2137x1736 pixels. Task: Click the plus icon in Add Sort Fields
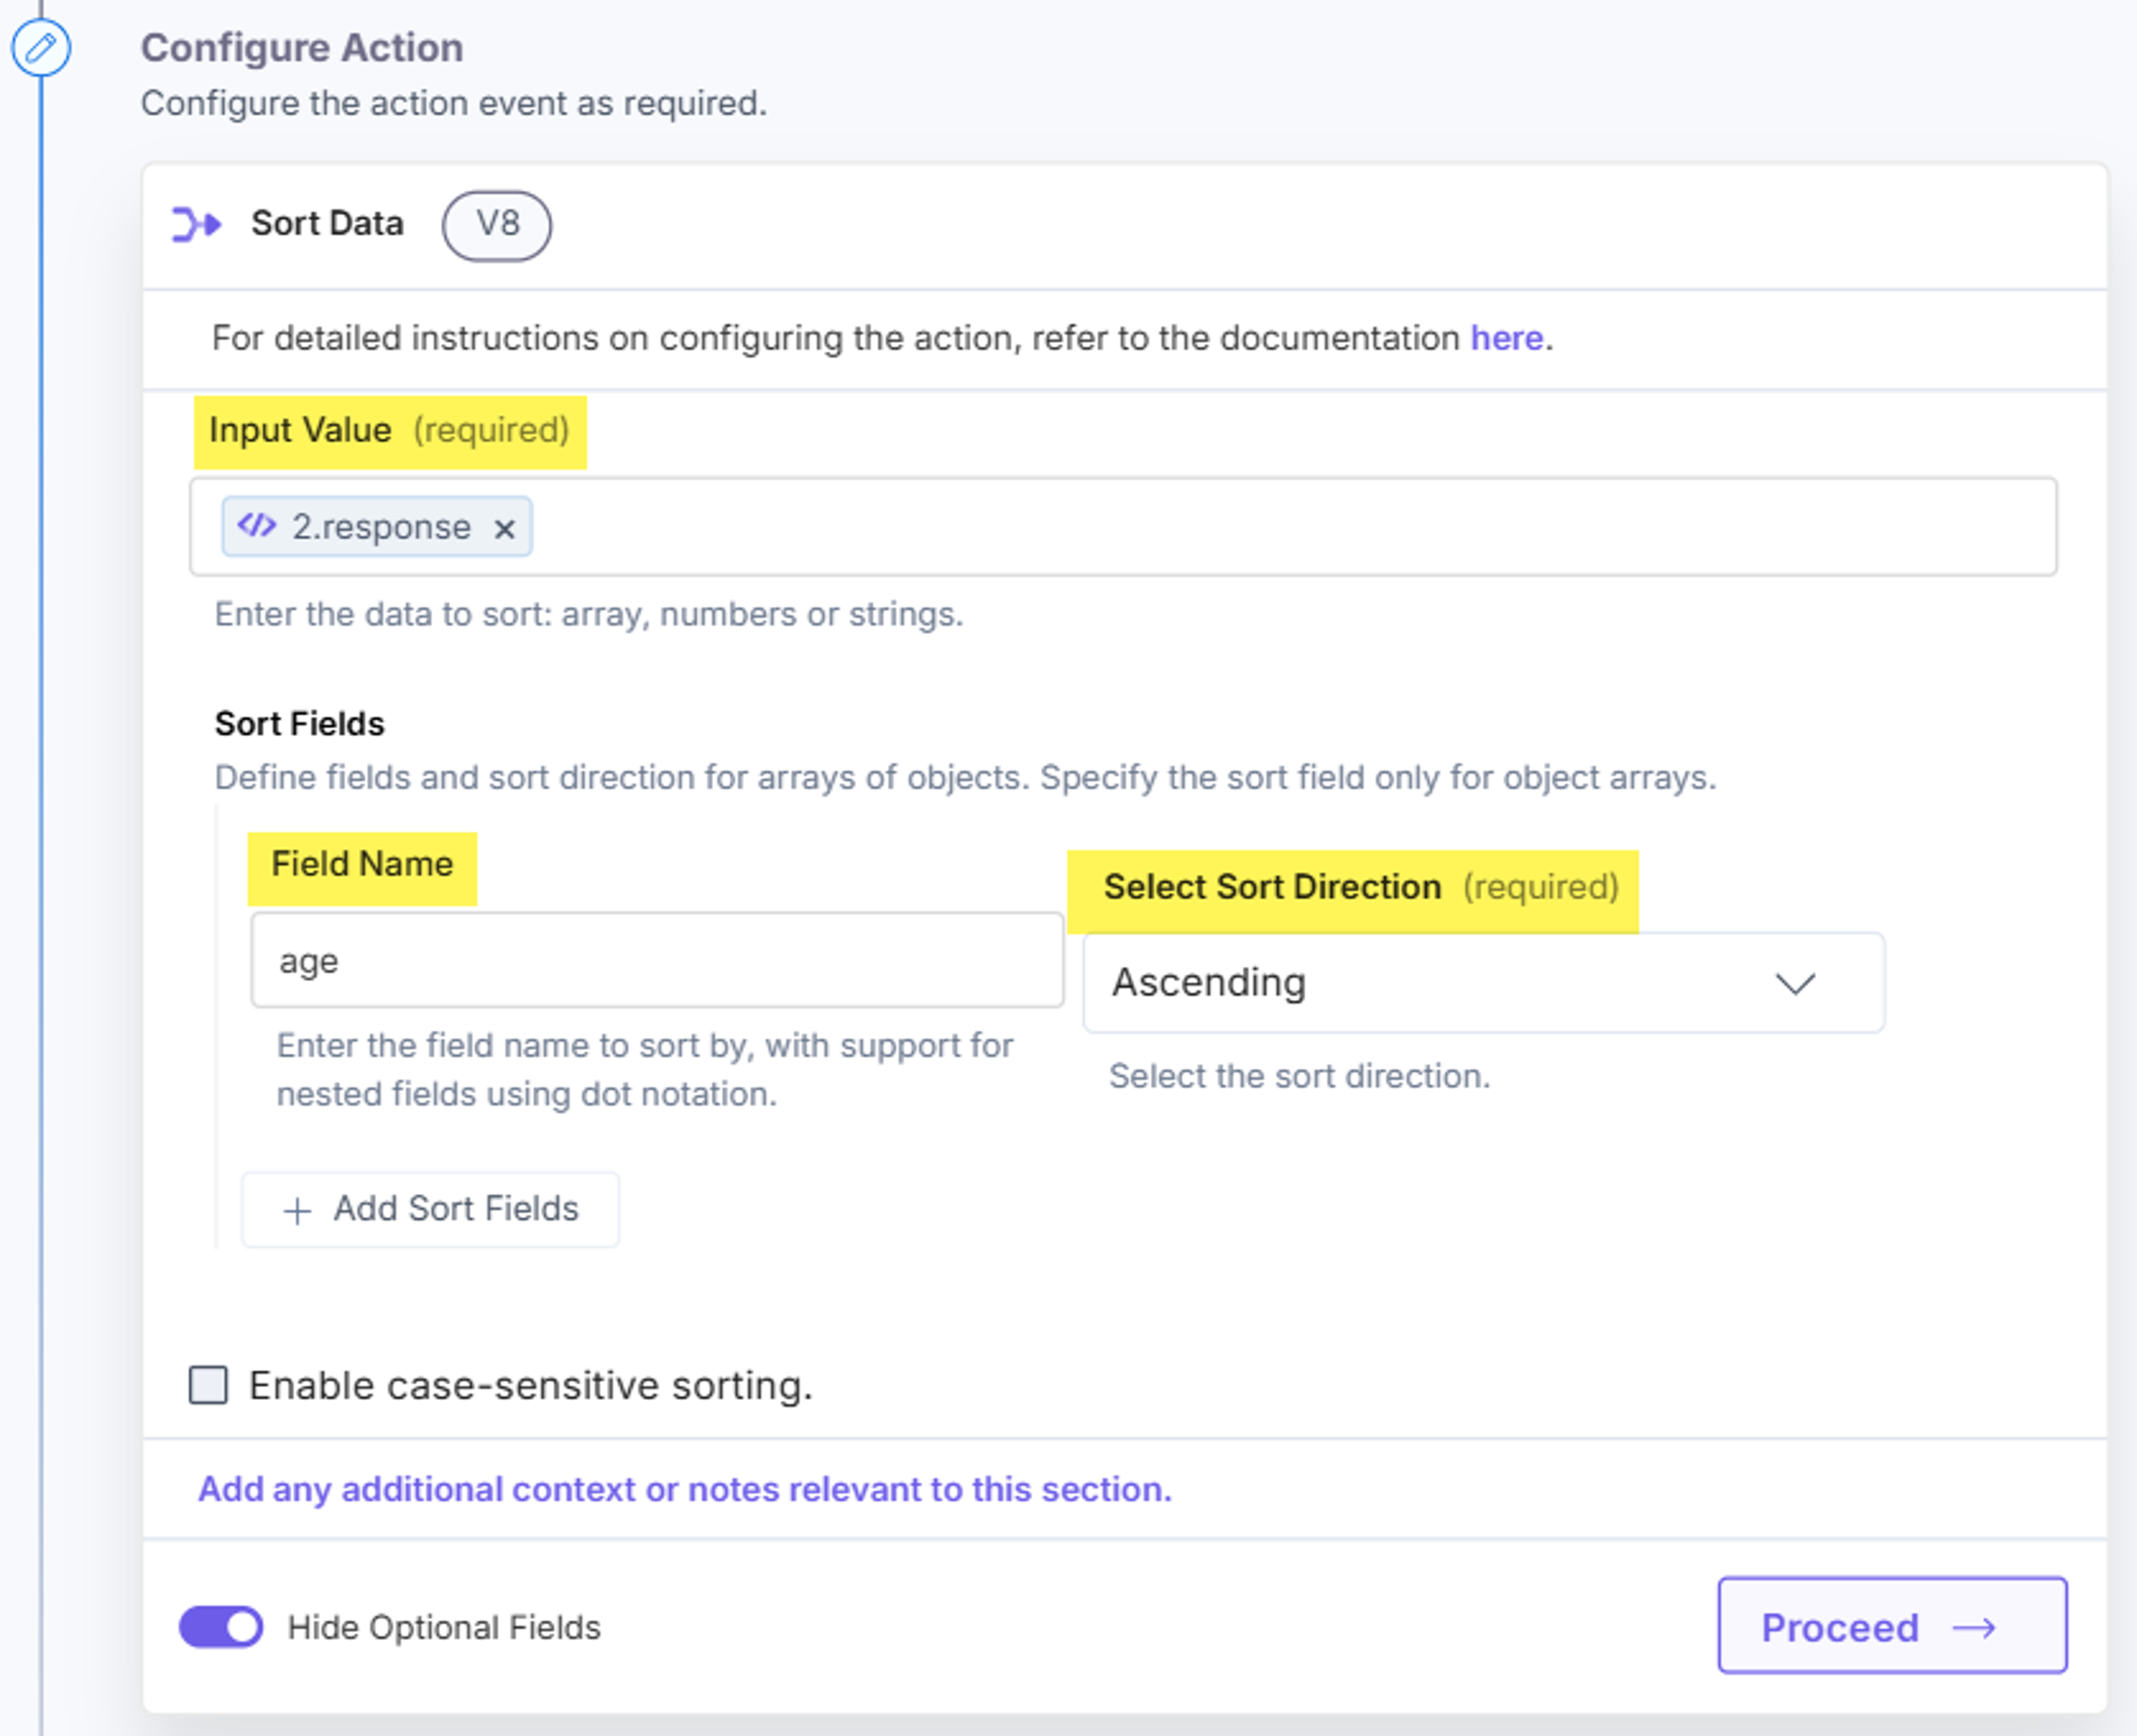tap(297, 1211)
